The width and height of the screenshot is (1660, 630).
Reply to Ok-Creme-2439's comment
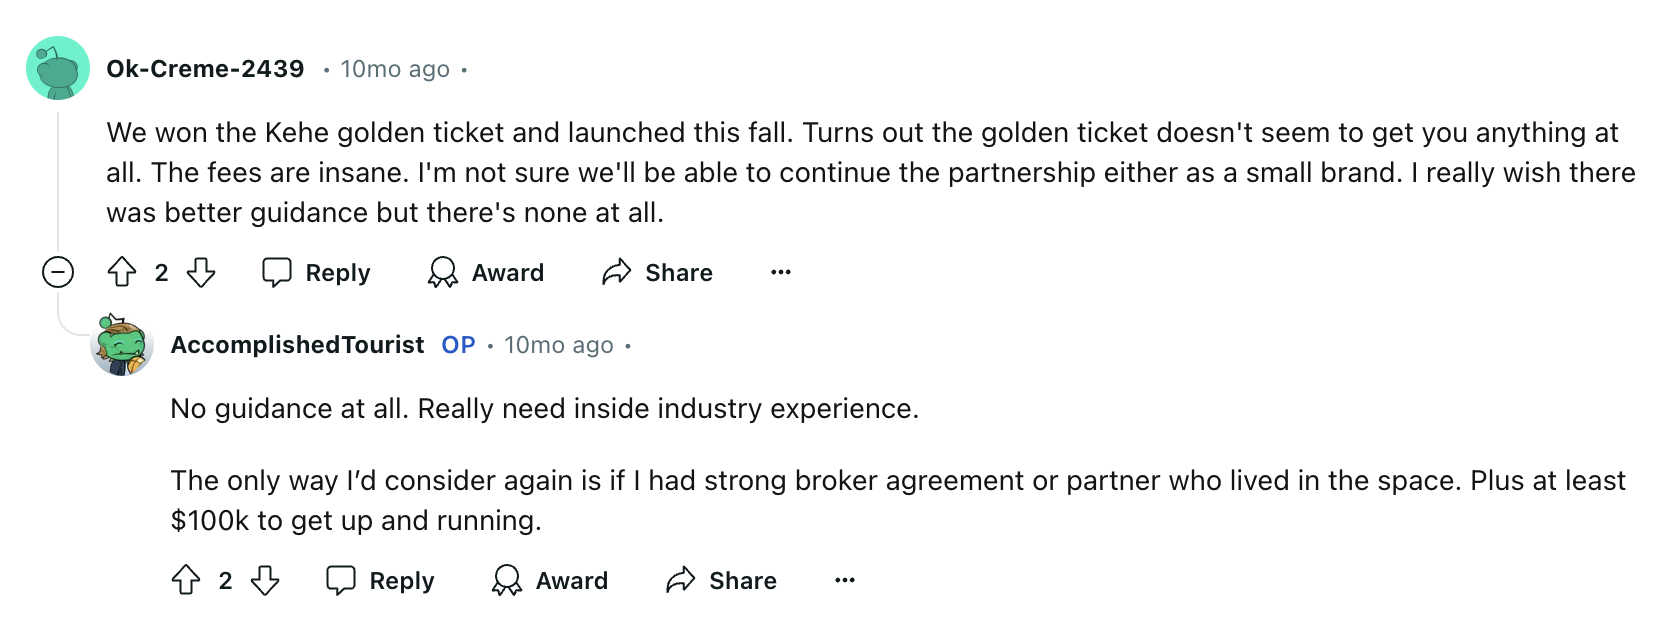point(316,272)
